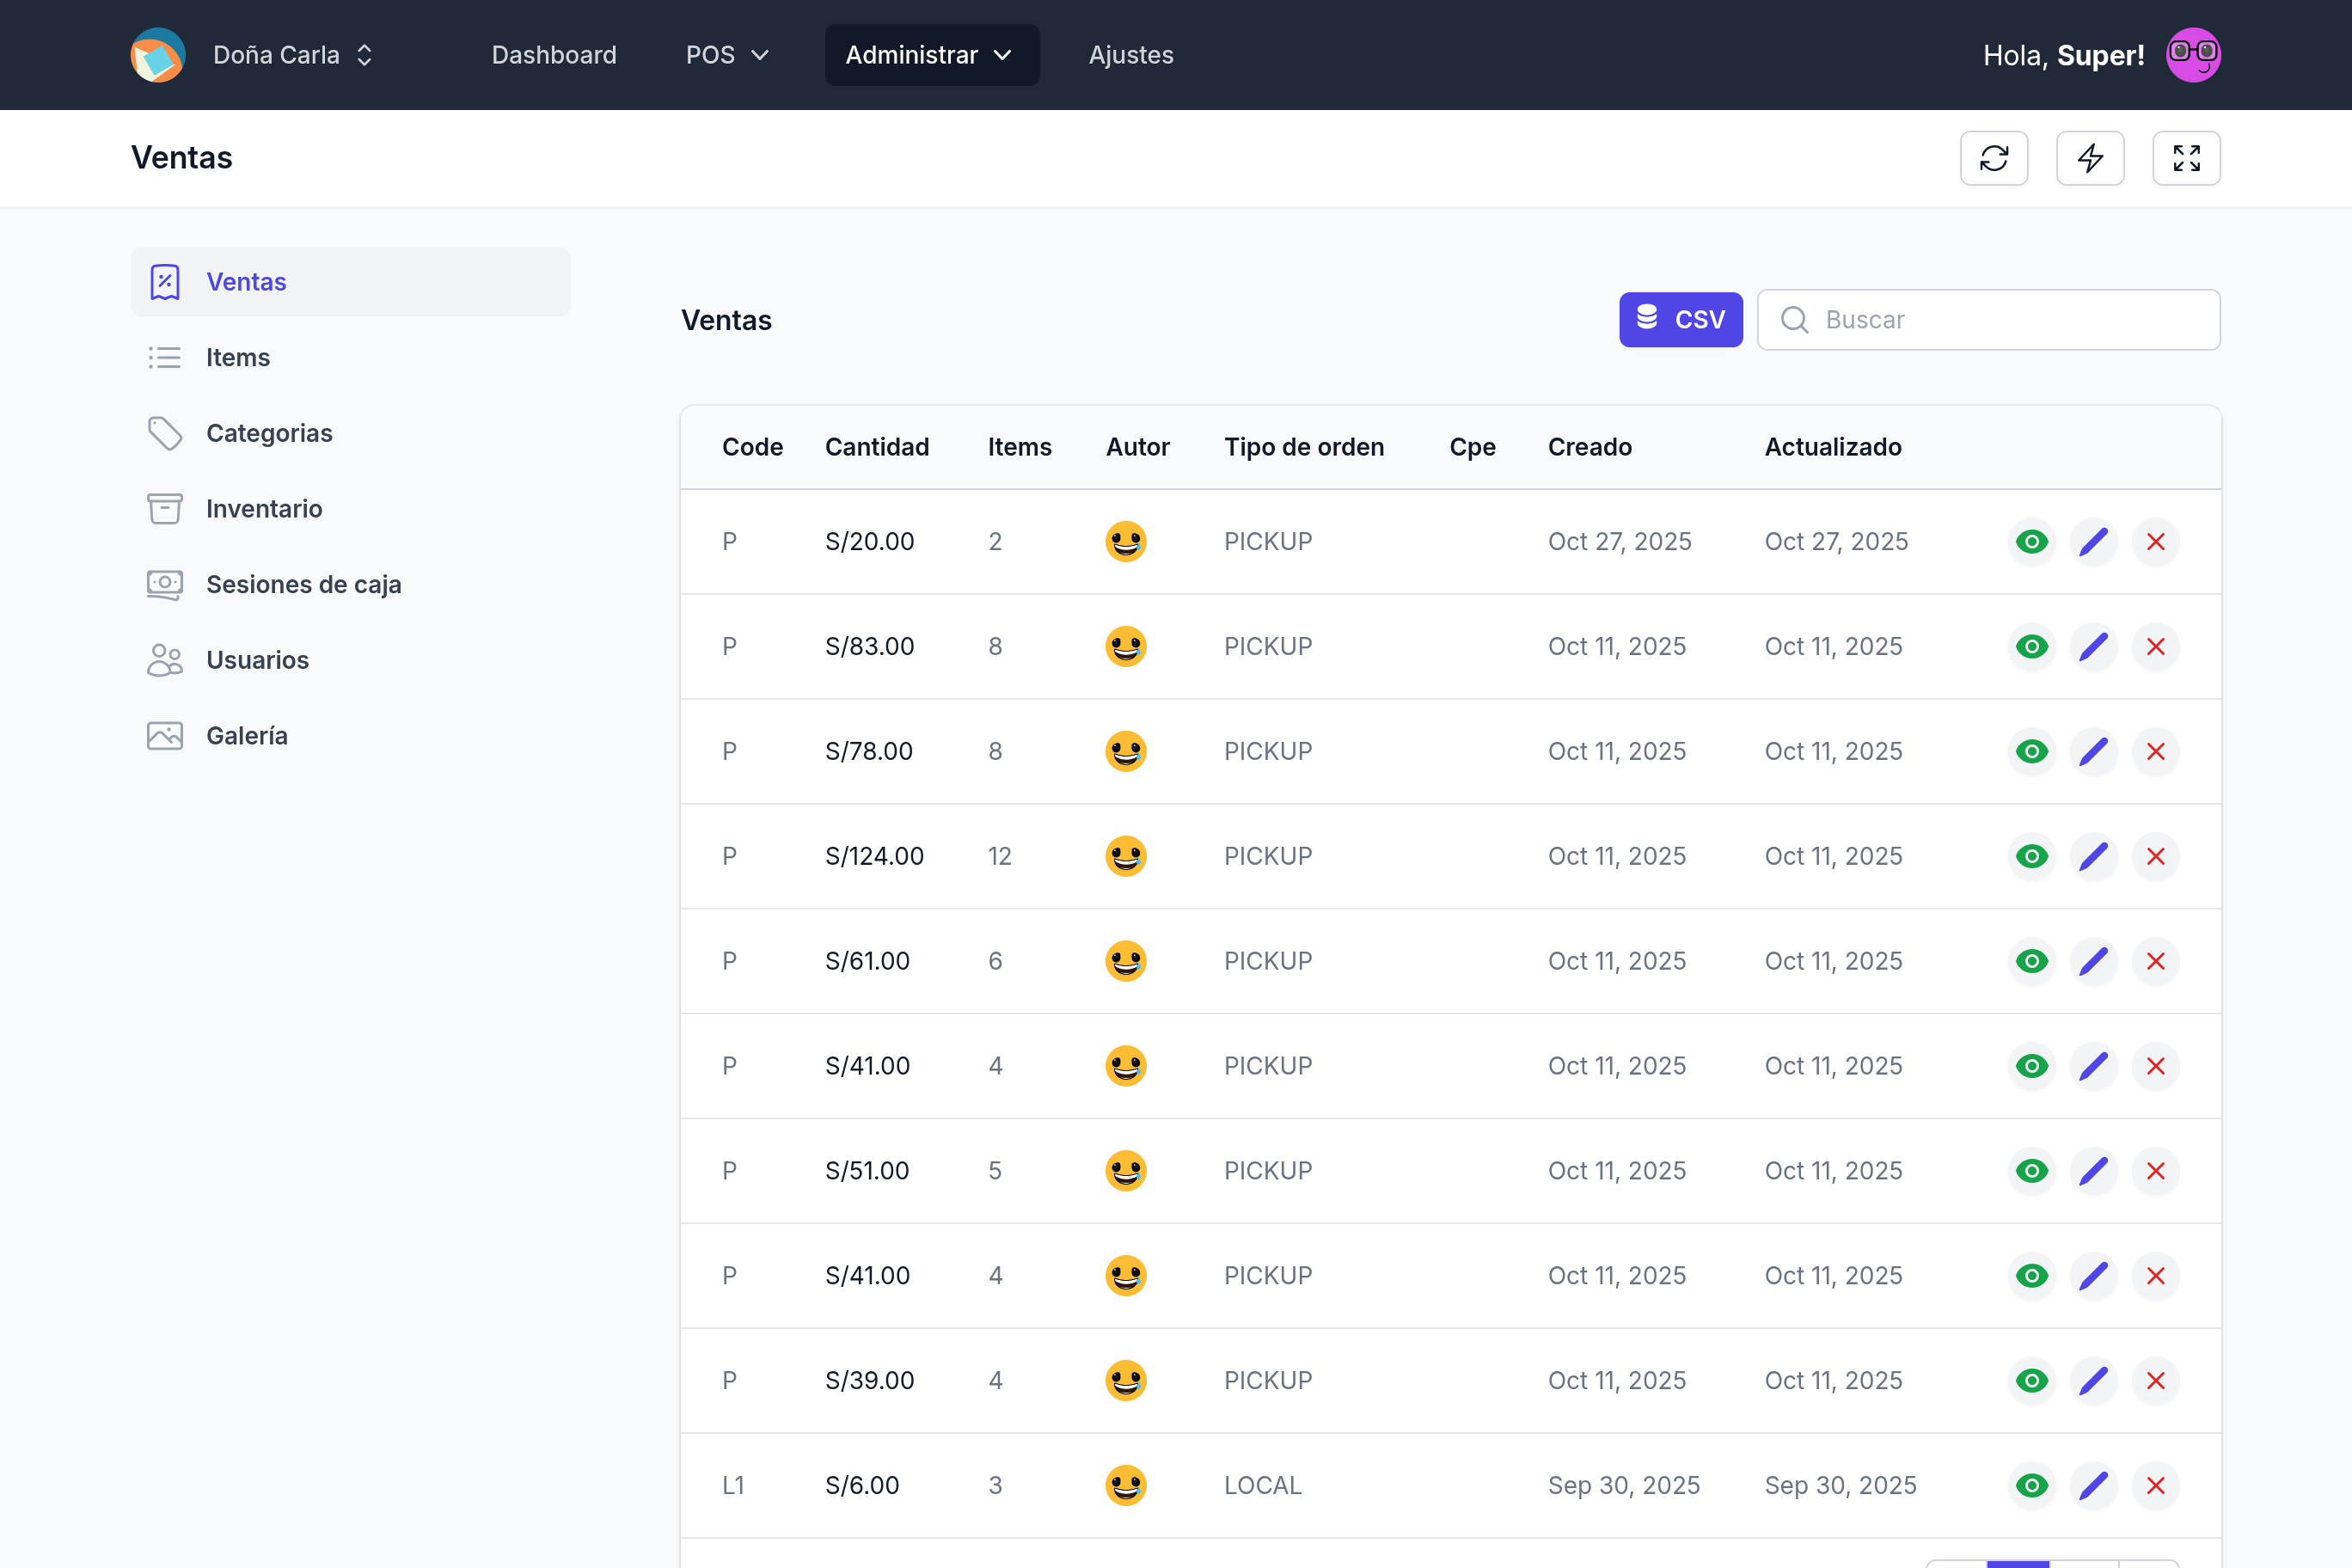View the S/39.00 sale with eye icon
This screenshot has width=2352, height=1568.
click(x=2032, y=1381)
